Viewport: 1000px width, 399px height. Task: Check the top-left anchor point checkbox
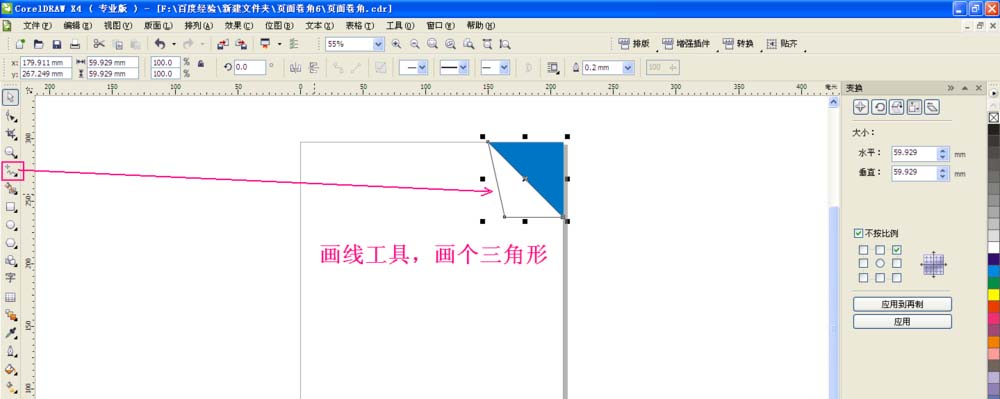click(864, 249)
